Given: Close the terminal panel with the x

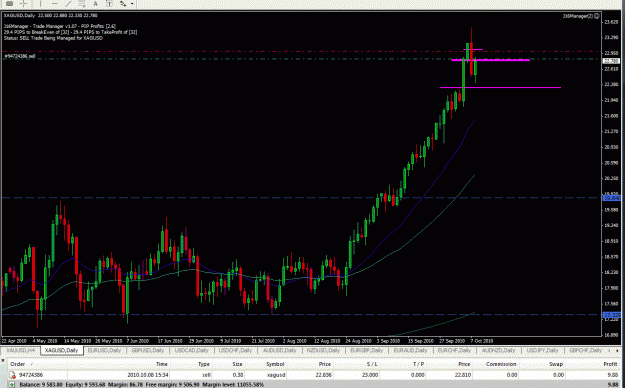Looking at the screenshot, I should point(3,360).
